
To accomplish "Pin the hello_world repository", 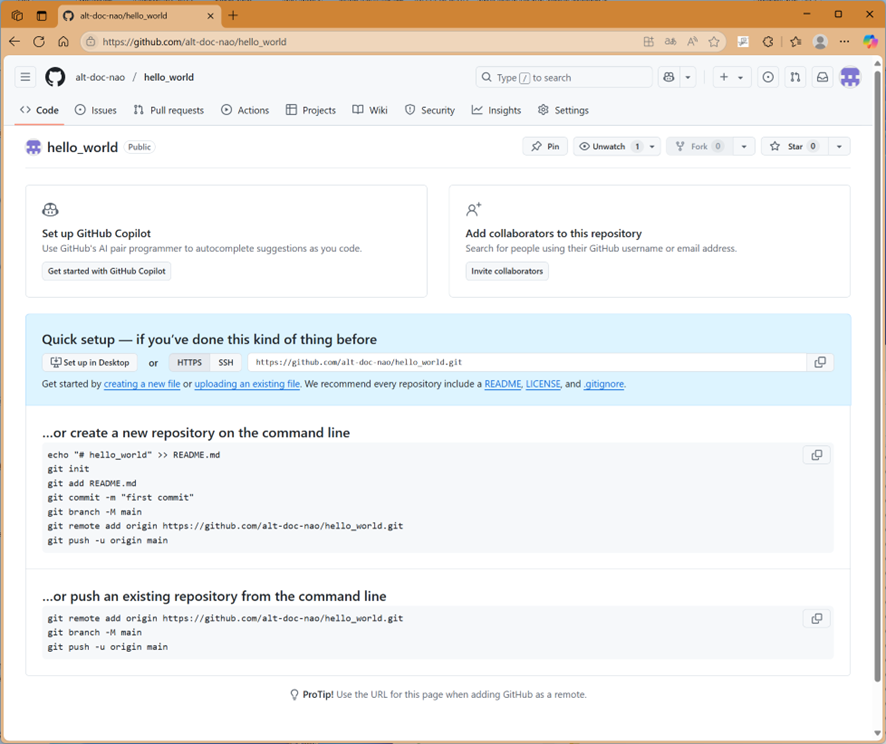I will pyautogui.click(x=545, y=146).
